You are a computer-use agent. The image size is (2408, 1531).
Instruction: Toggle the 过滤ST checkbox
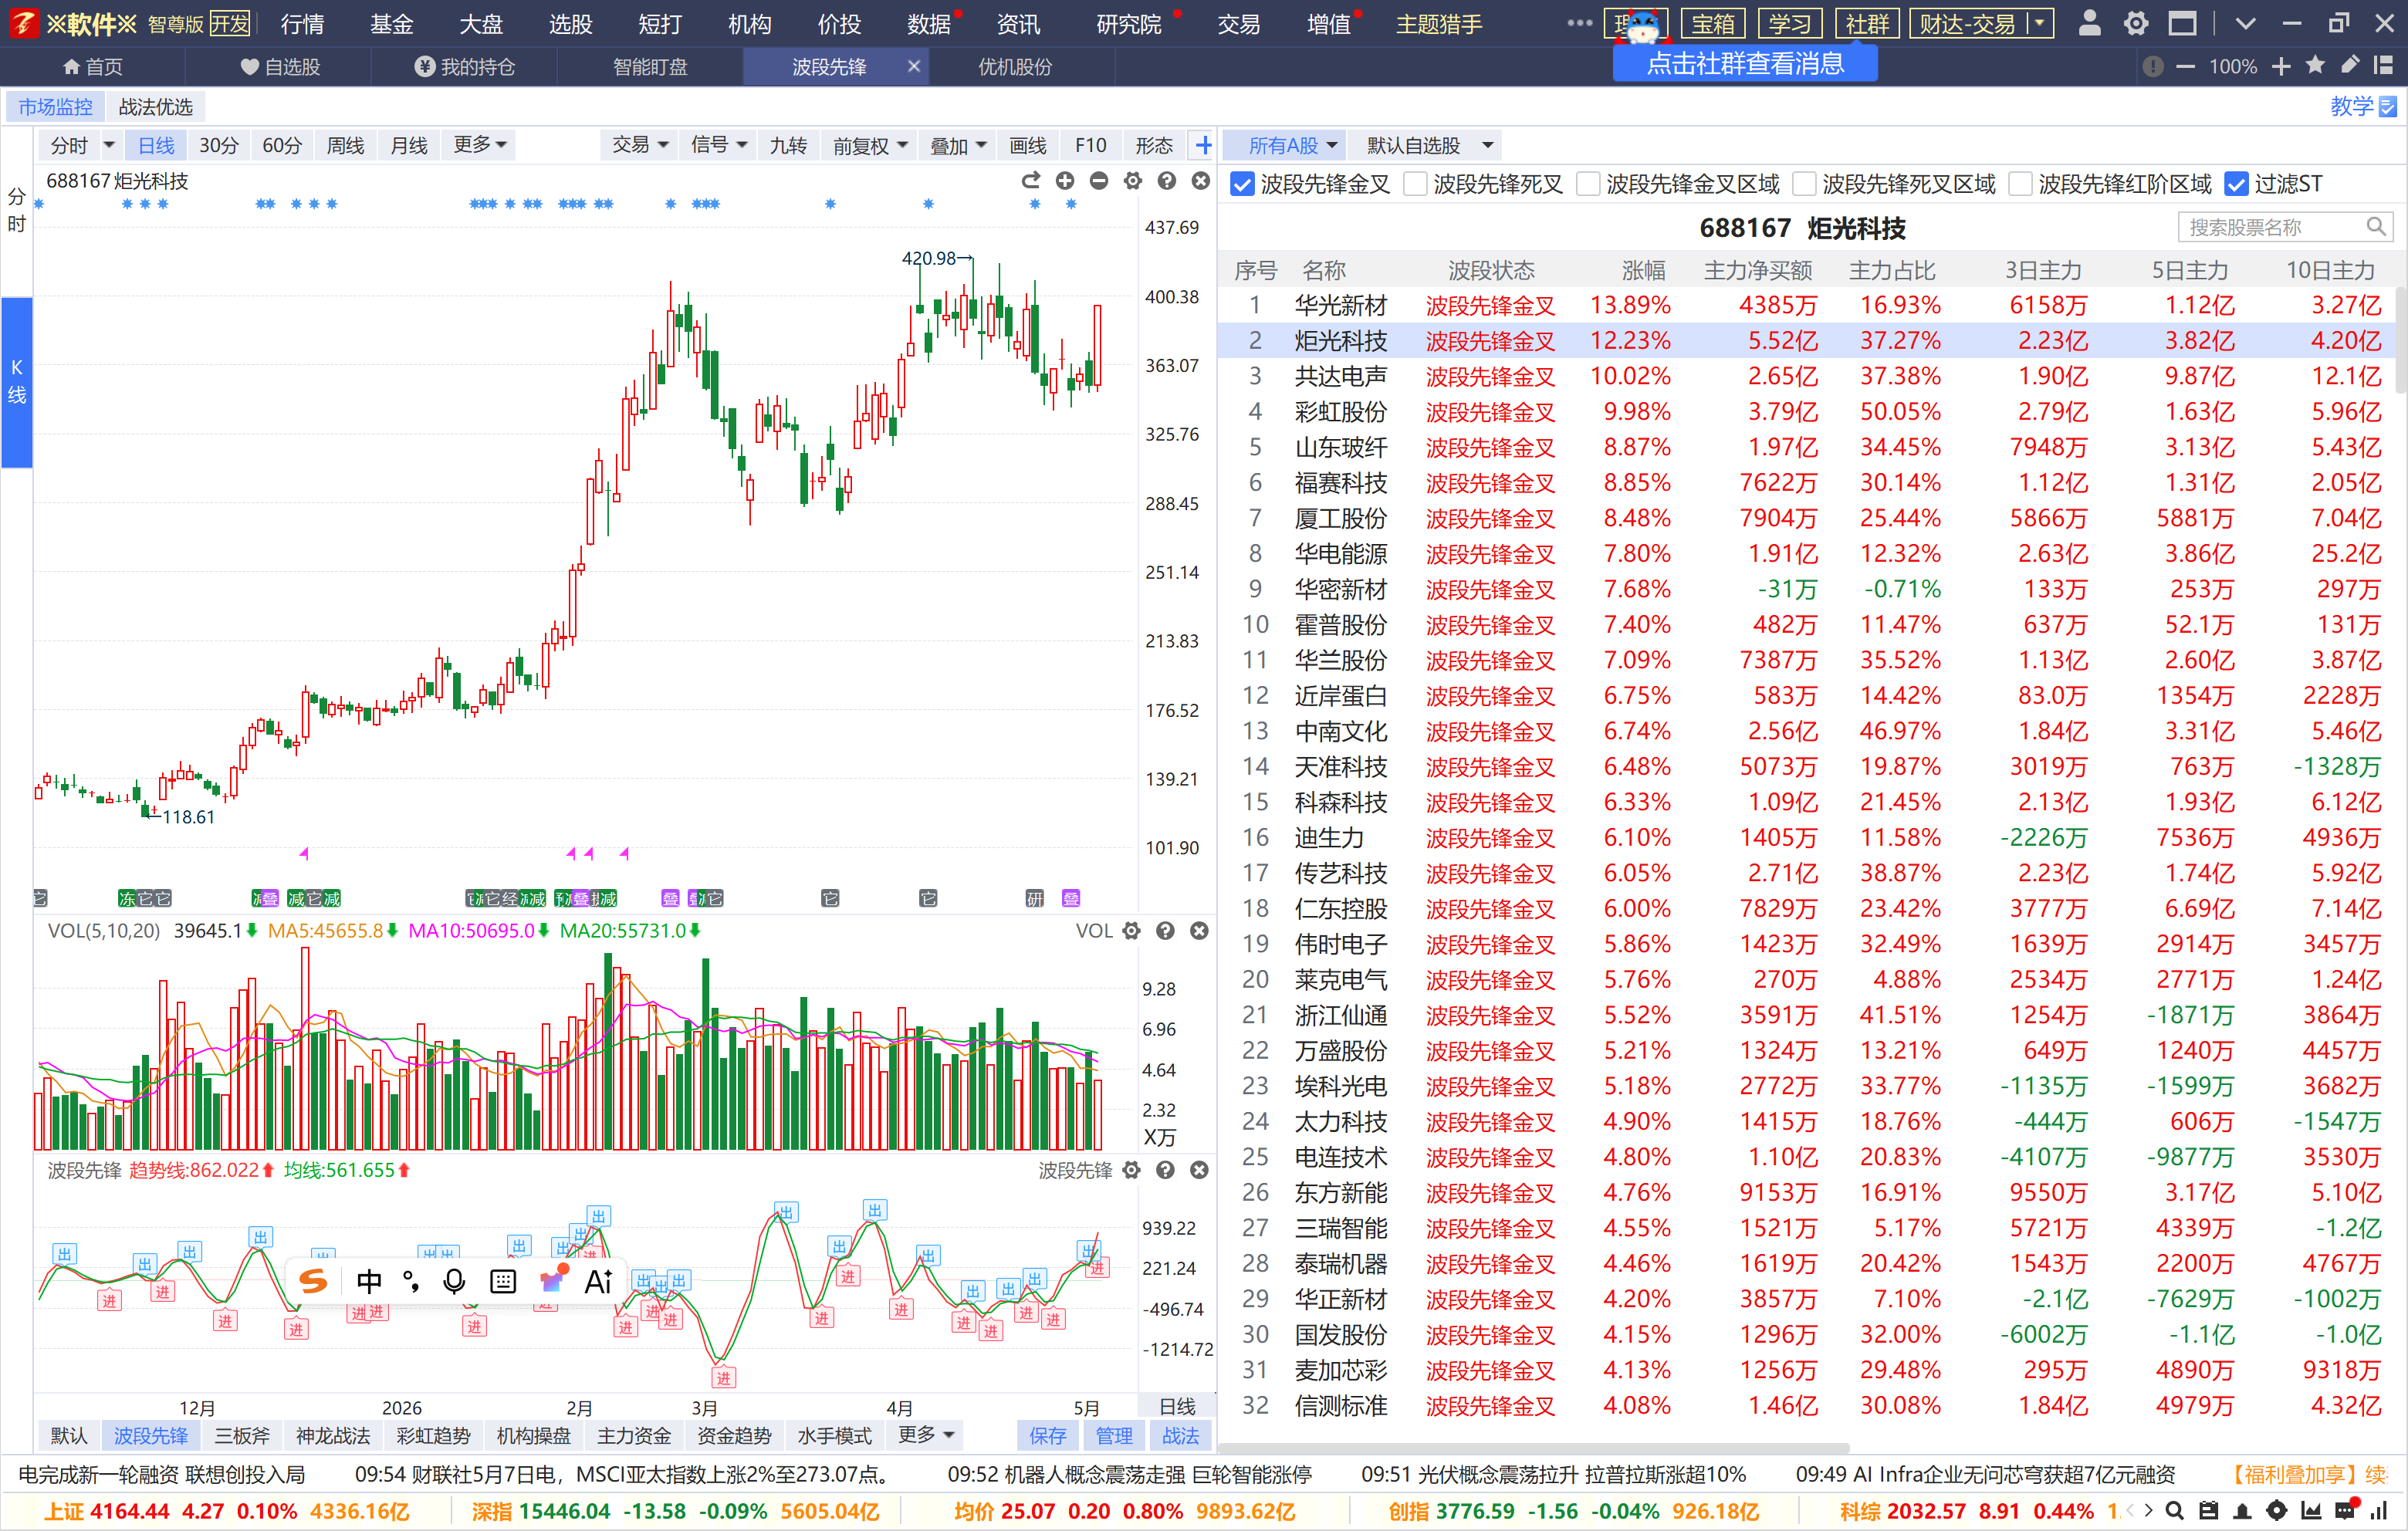click(x=2236, y=184)
